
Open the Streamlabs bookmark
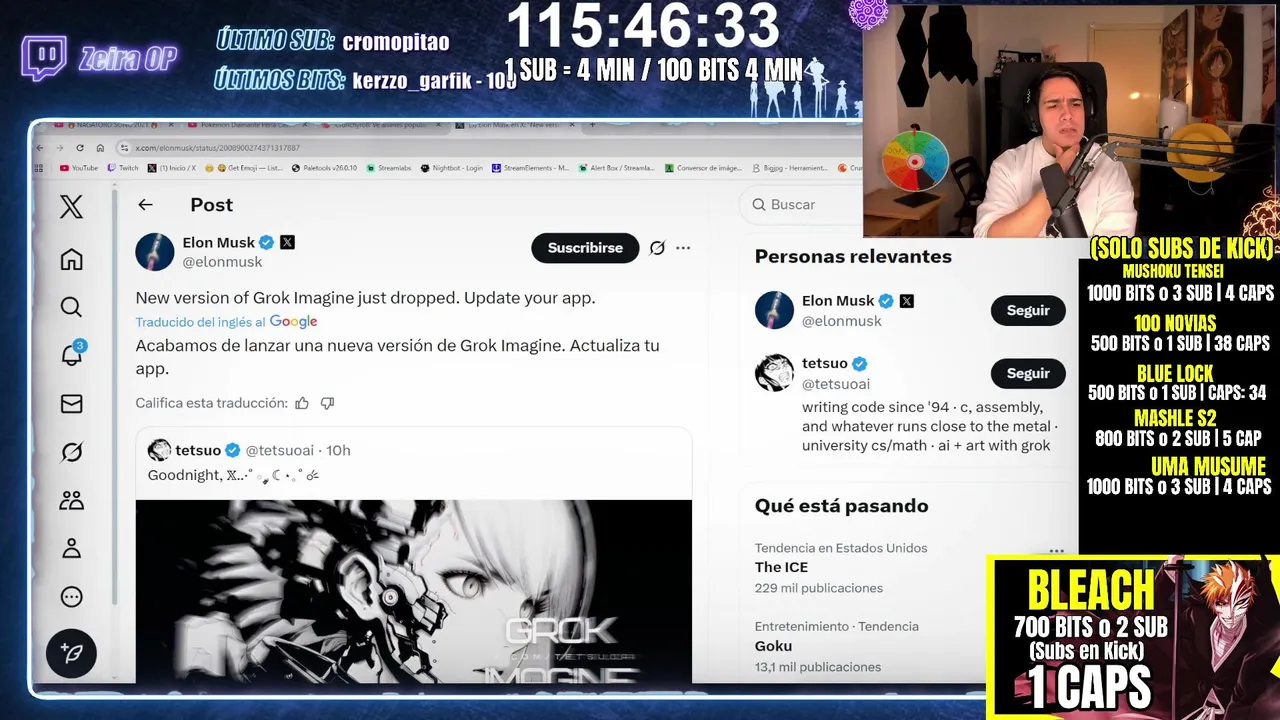389,168
